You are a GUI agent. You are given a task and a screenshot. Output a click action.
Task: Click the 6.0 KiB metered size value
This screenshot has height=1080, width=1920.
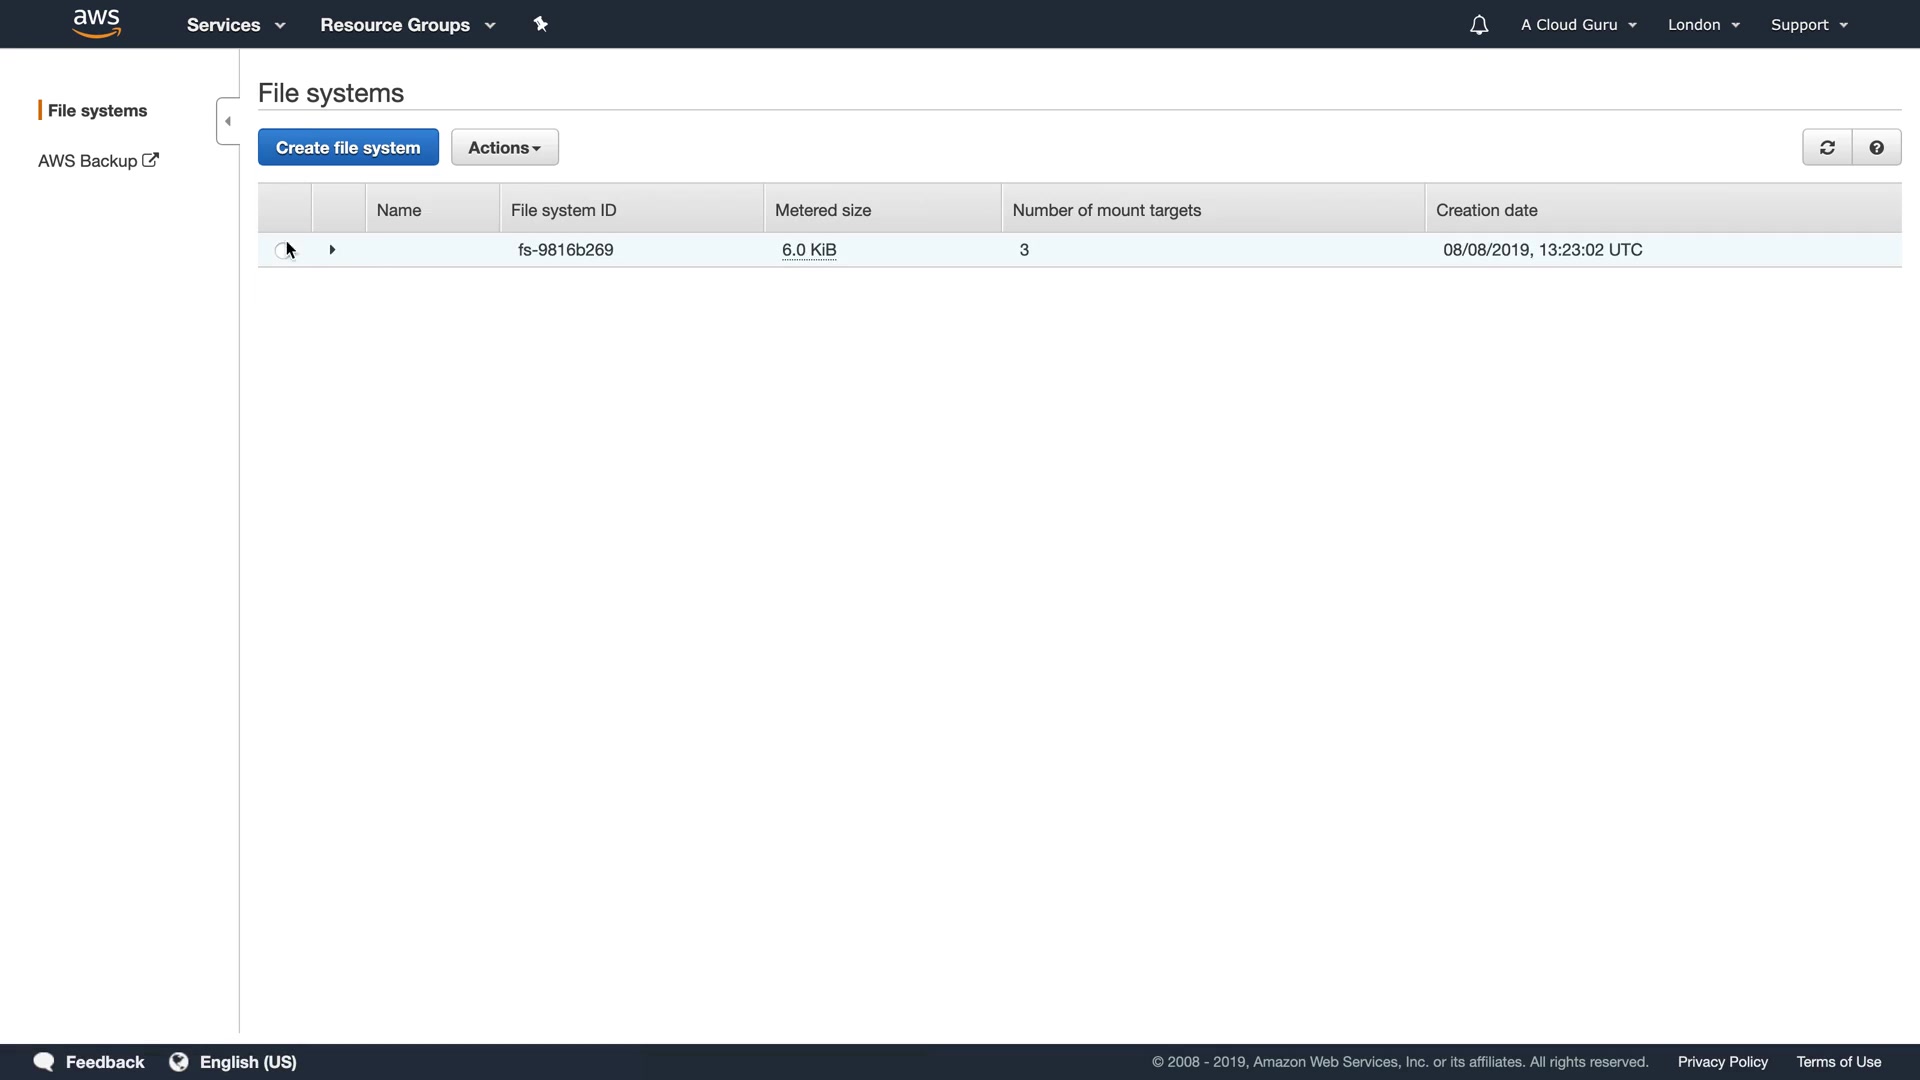point(809,250)
